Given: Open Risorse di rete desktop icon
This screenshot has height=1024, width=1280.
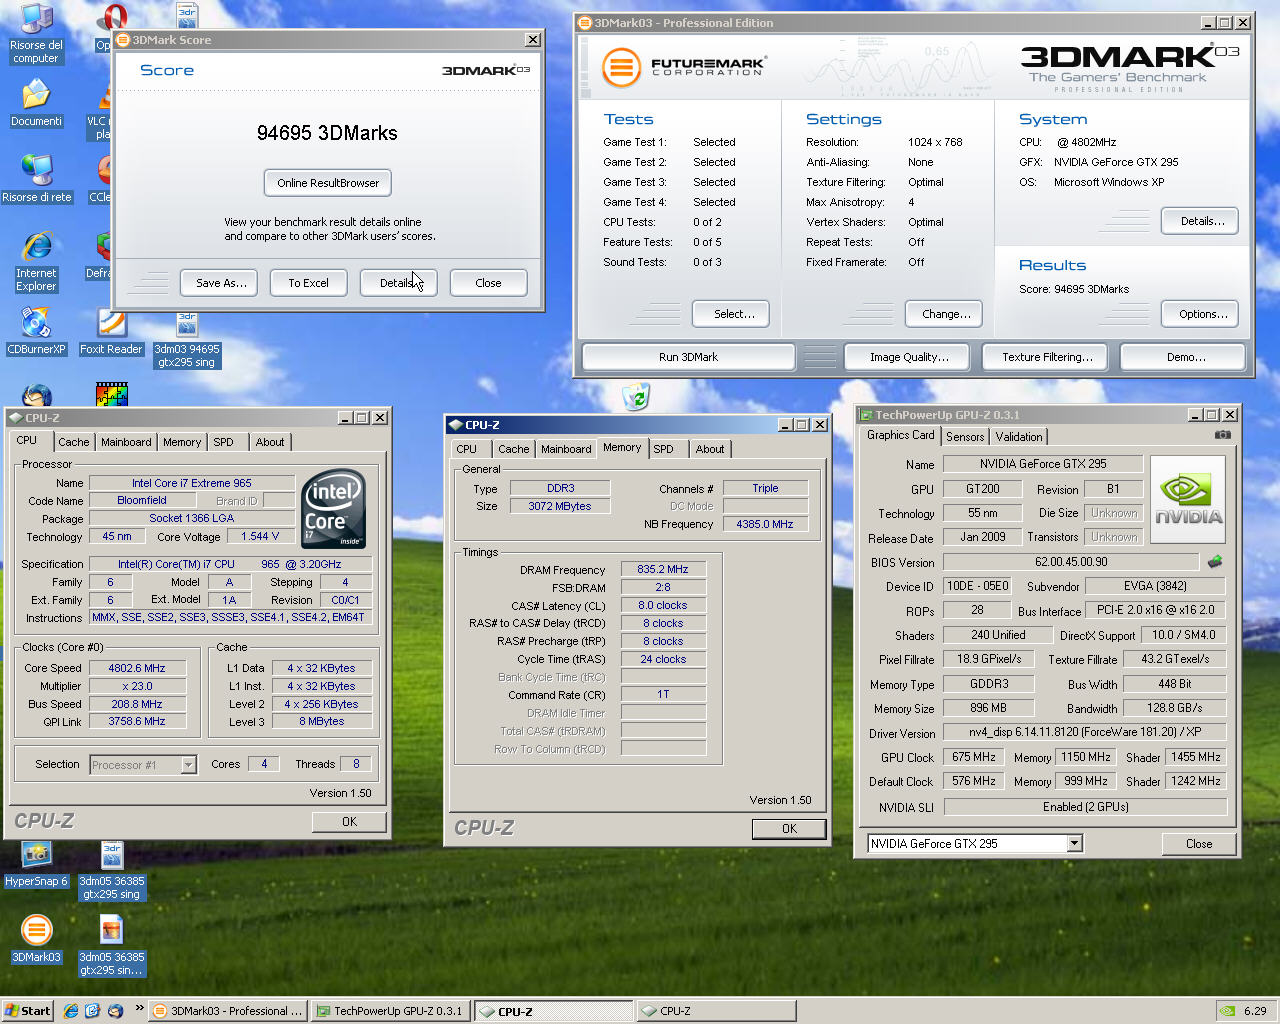Looking at the screenshot, I should click(x=36, y=179).
